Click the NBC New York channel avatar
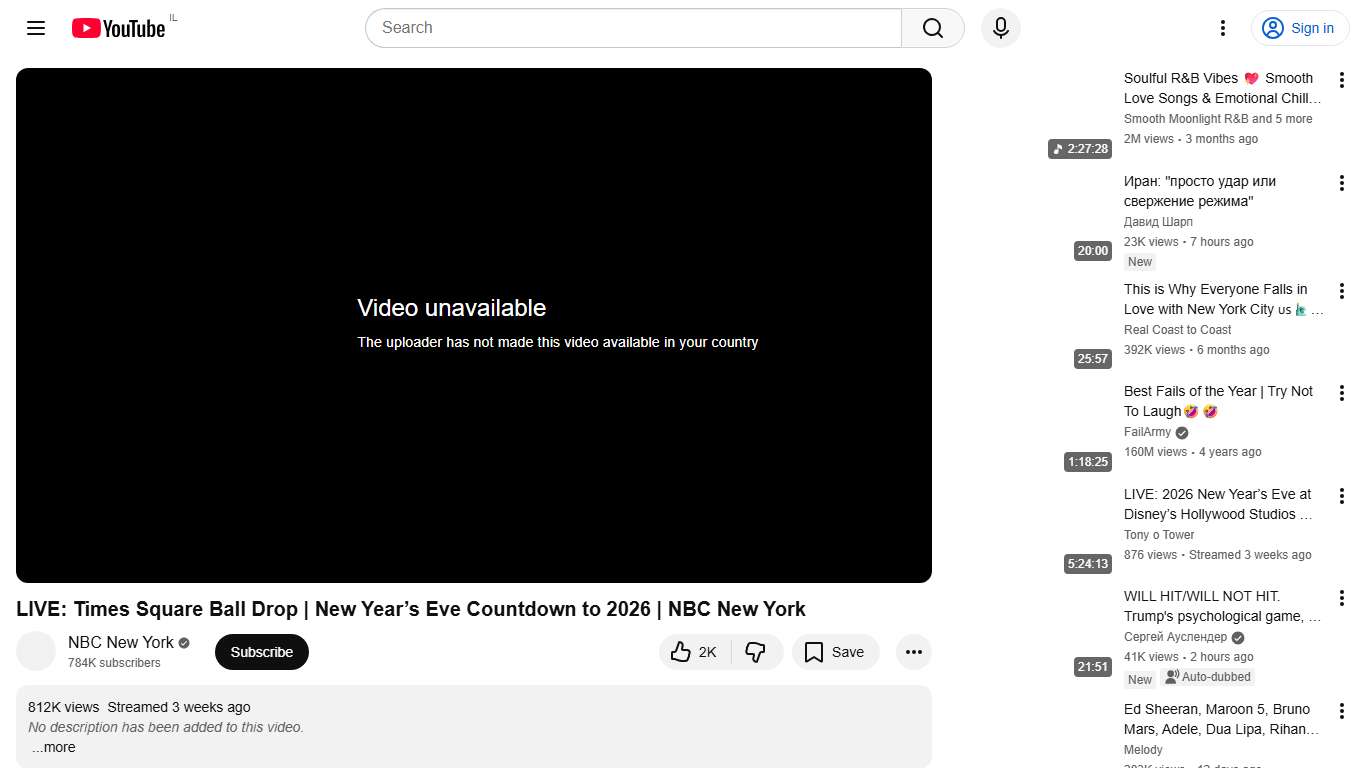The width and height of the screenshot is (1366, 768). (x=36, y=651)
